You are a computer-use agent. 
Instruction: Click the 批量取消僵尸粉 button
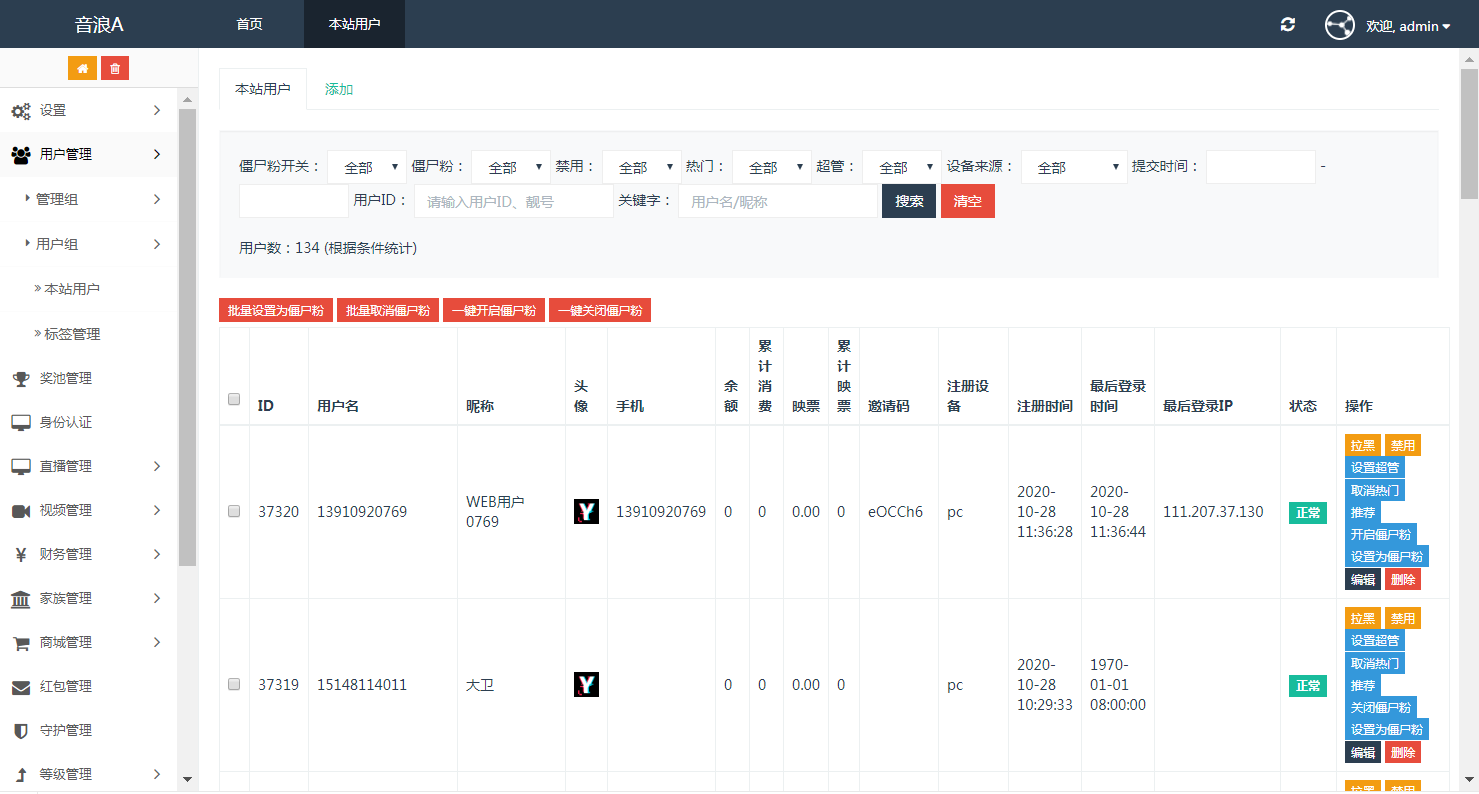[x=388, y=311]
